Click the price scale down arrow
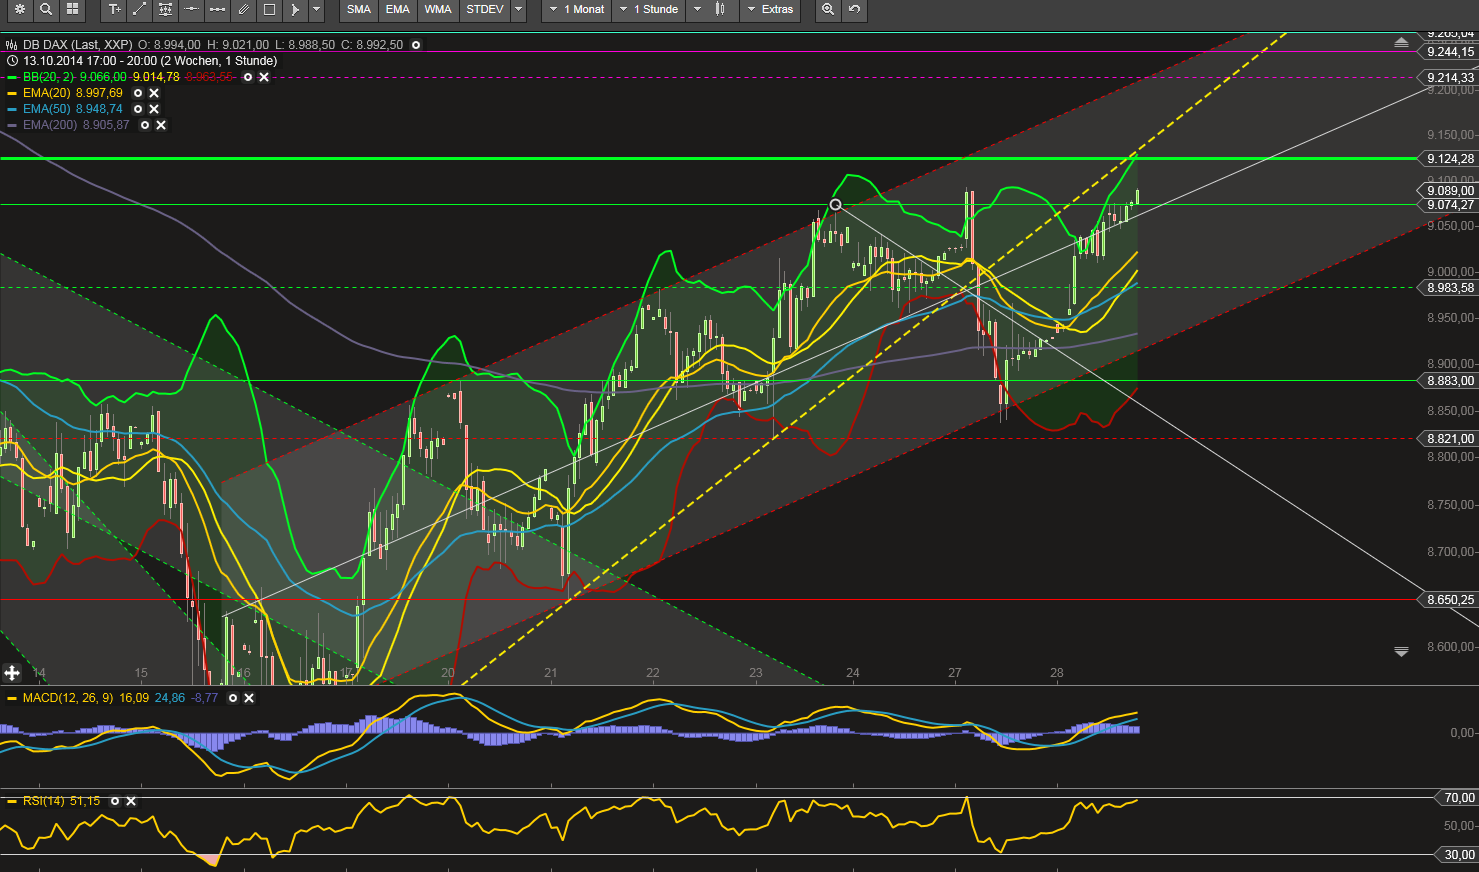This screenshot has width=1479, height=872. [1401, 651]
